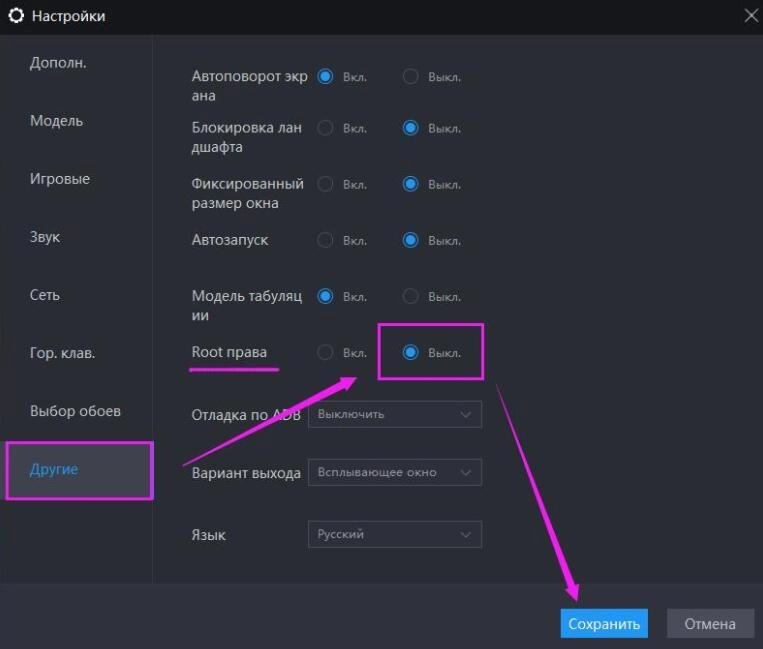Enable Root права by selecting Вкл.
The width and height of the screenshot is (763, 649).
coord(325,352)
